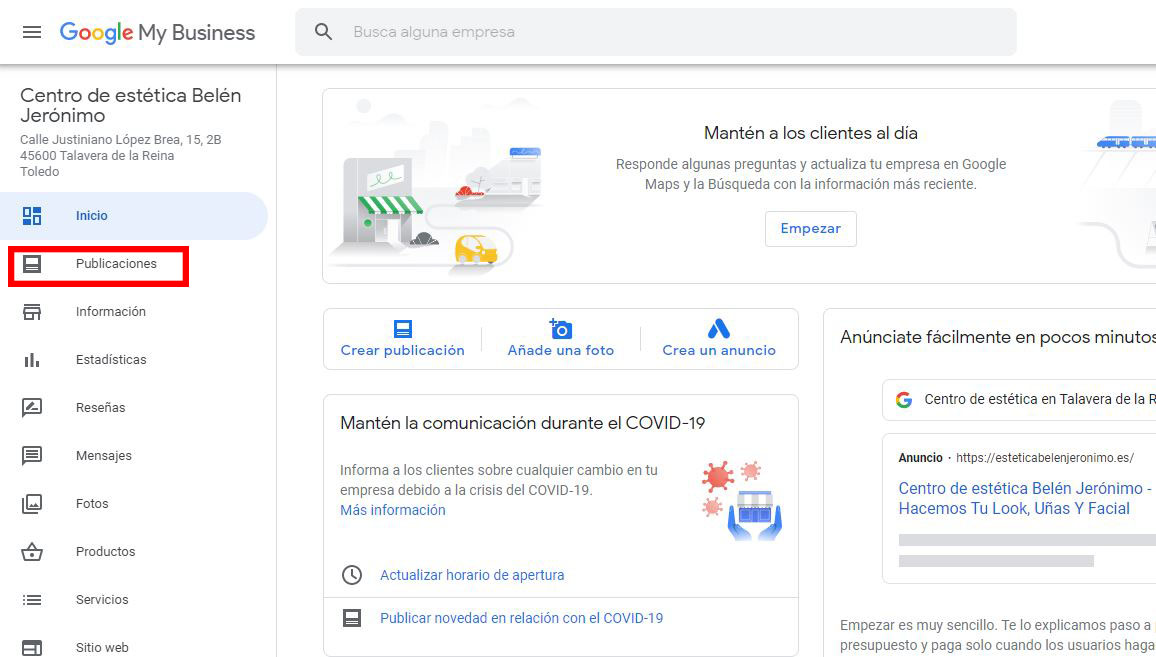Click the storefront illustration in the top banner
1156x657 pixels.
[435, 188]
